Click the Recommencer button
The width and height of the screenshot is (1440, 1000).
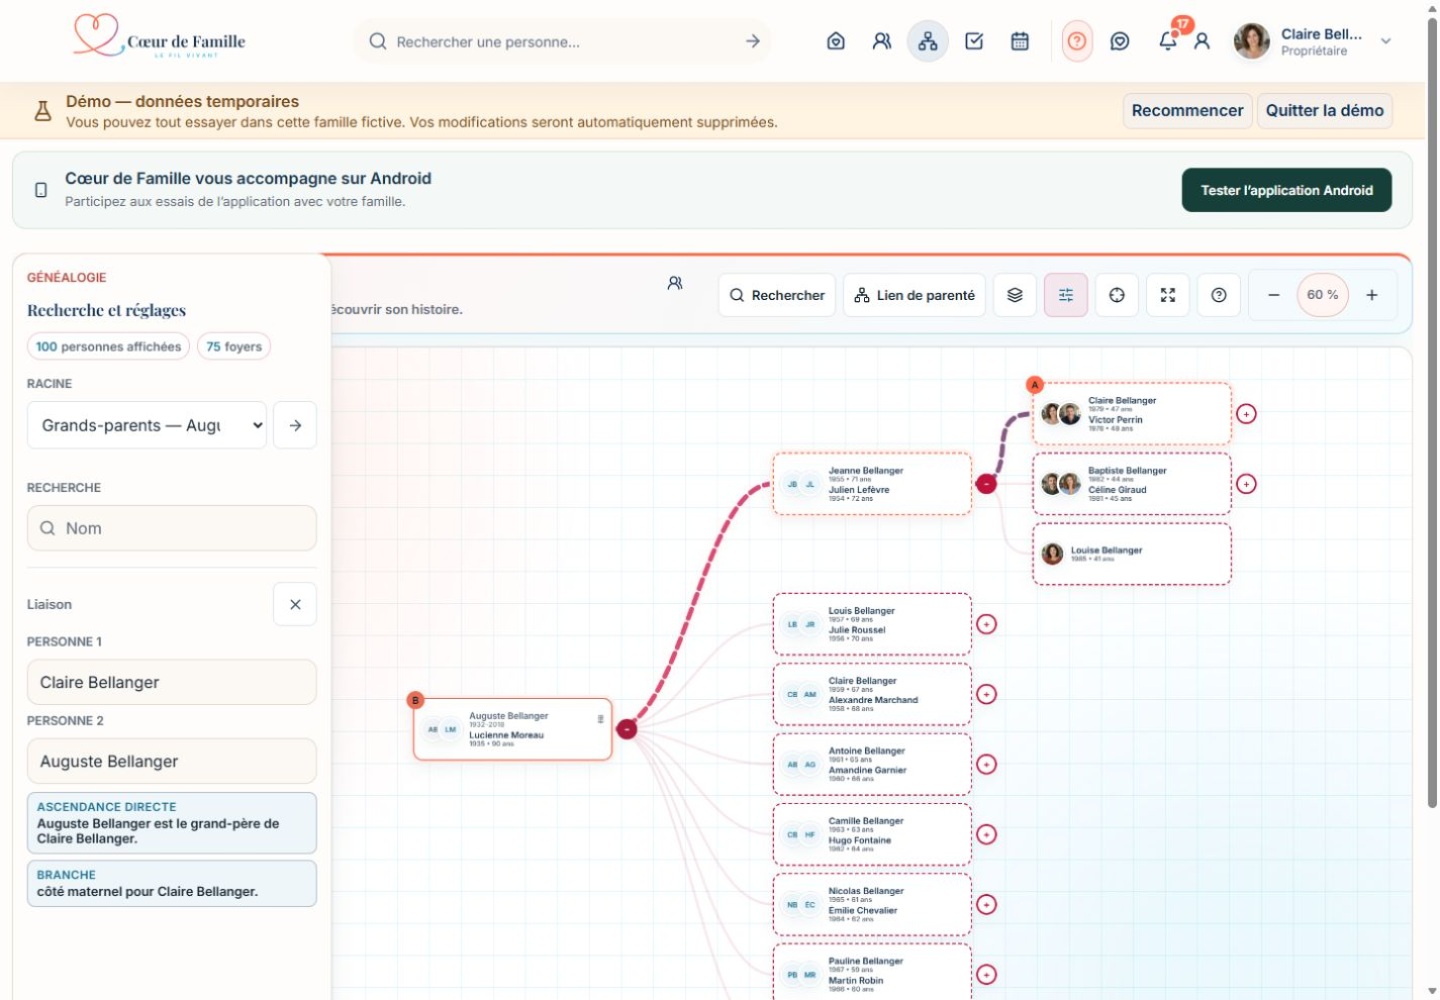1187,110
